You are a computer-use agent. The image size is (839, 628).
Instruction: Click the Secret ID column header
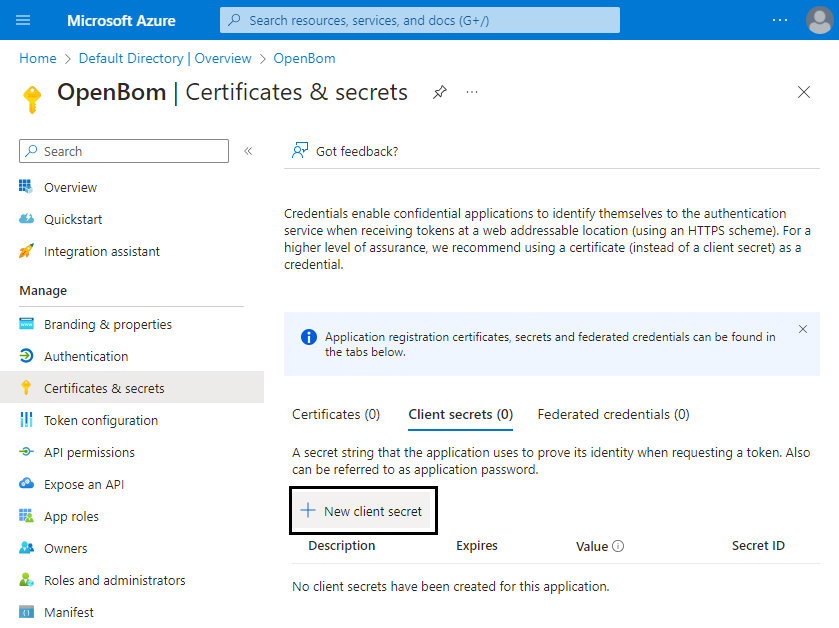tap(758, 546)
